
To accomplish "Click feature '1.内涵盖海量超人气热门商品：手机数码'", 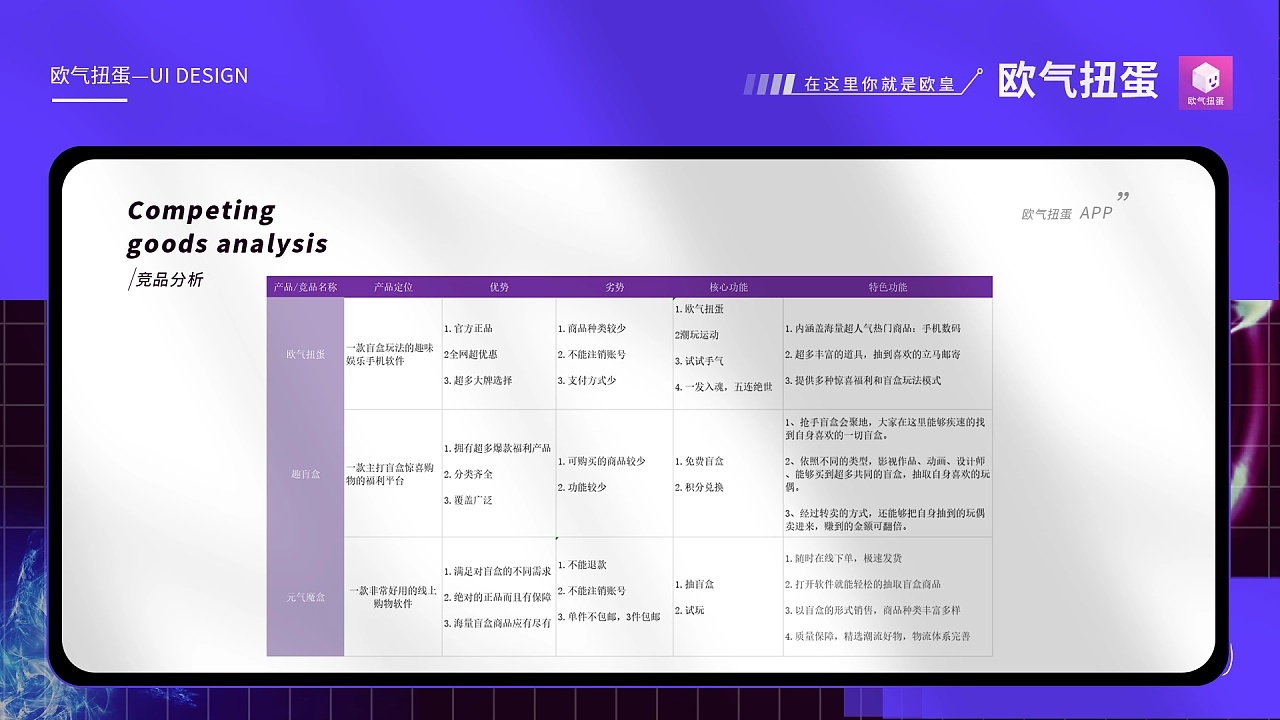I will point(873,328).
